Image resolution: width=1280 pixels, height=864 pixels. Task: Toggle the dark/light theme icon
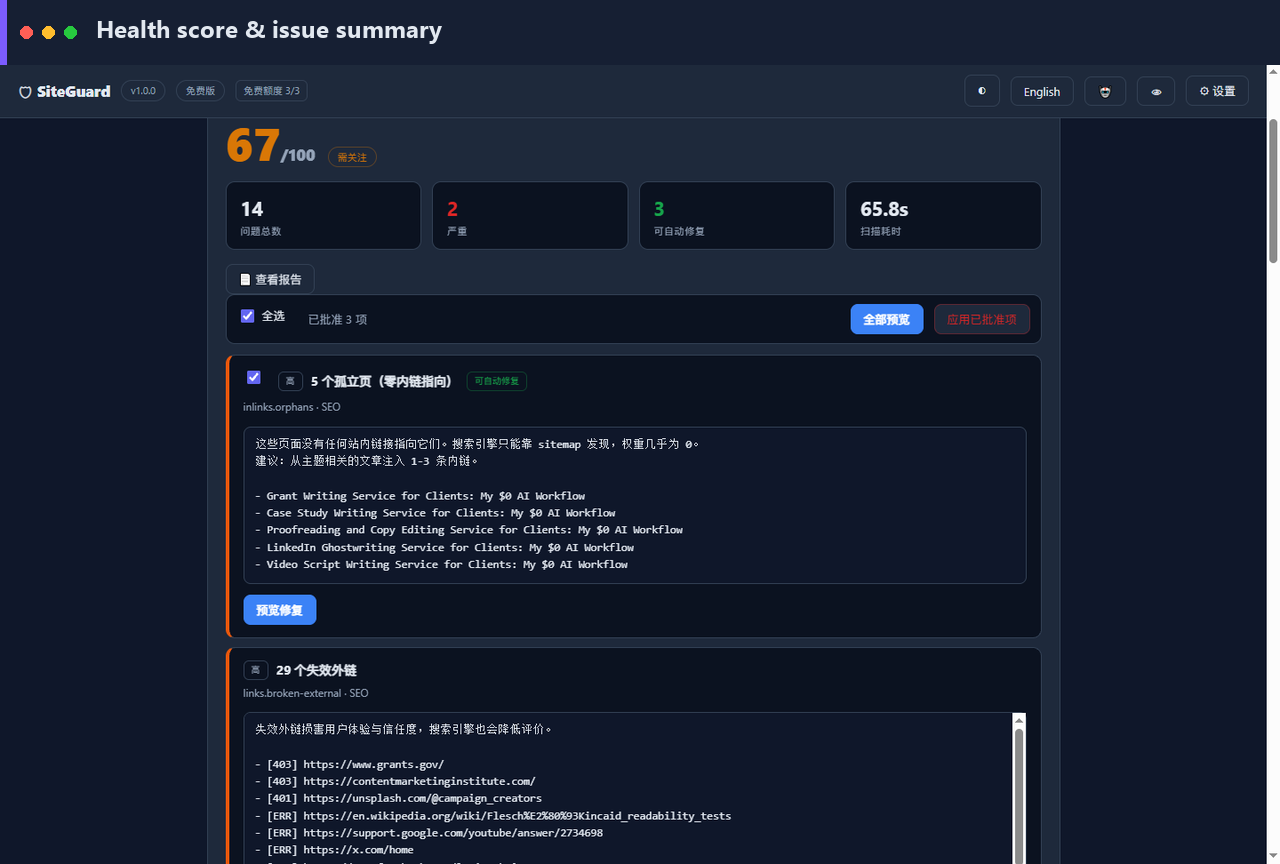coord(982,91)
